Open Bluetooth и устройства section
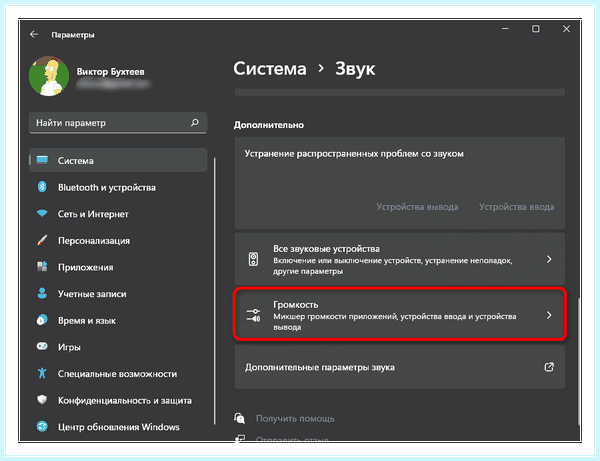 coord(118,187)
